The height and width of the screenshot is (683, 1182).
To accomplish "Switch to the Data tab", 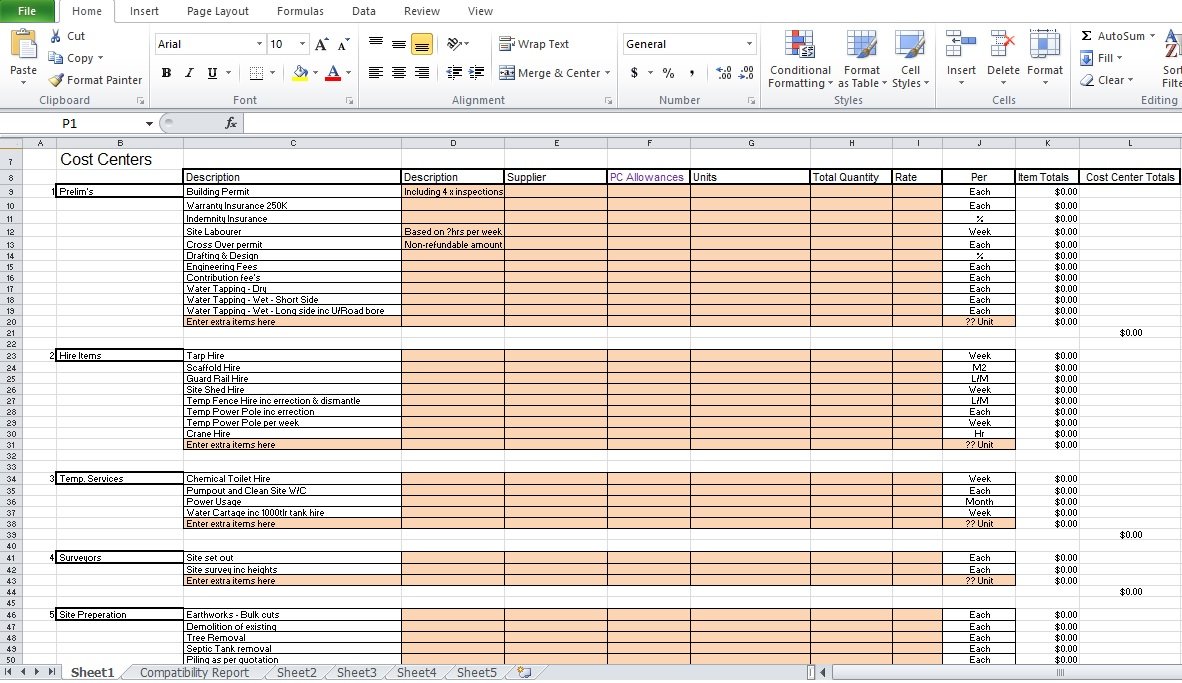I will coord(363,11).
